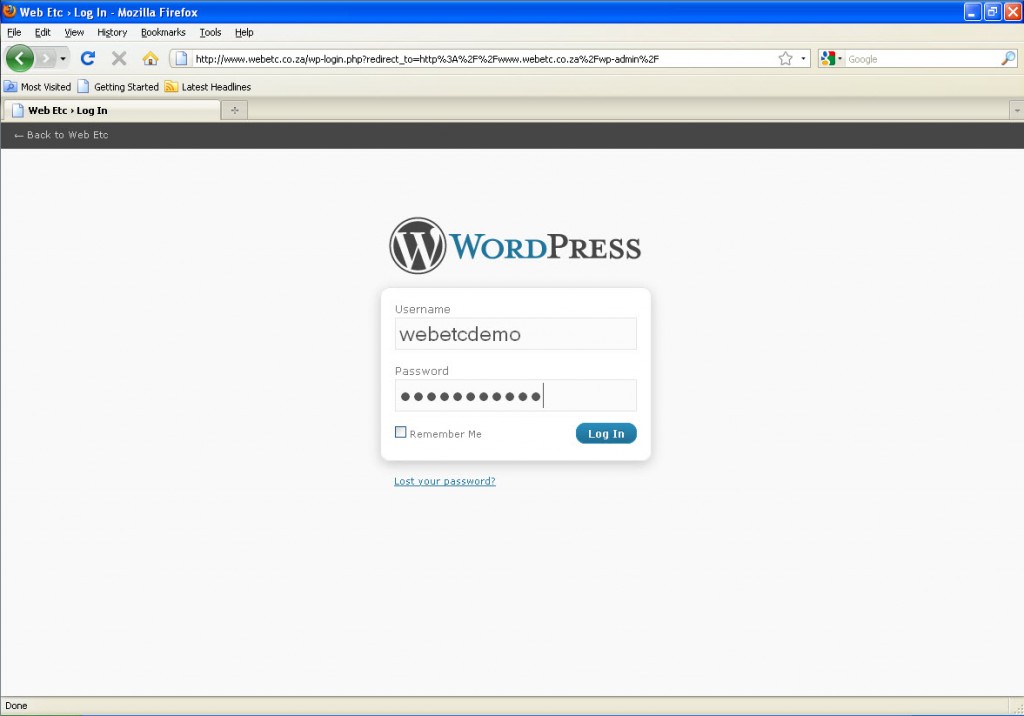The height and width of the screenshot is (716, 1024).
Task: Go back with the green Back arrow
Action: click(x=20, y=59)
